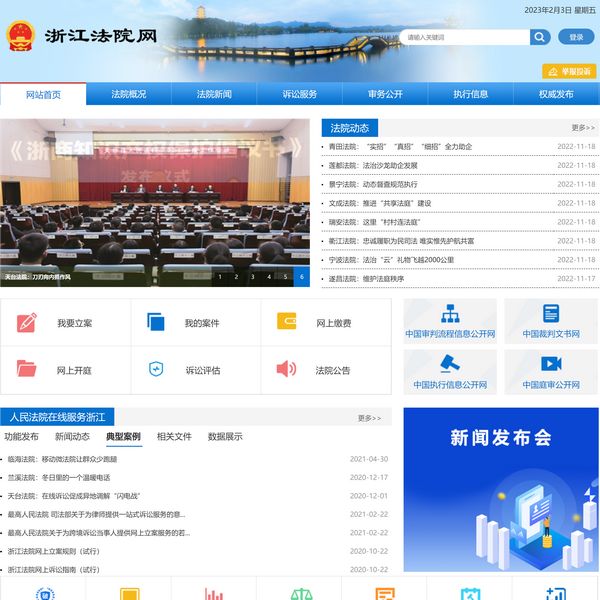Click 中国裁判文书网 document icon
This screenshot has width=600, height=600.
pyautogui.click(x=550, y=313)
